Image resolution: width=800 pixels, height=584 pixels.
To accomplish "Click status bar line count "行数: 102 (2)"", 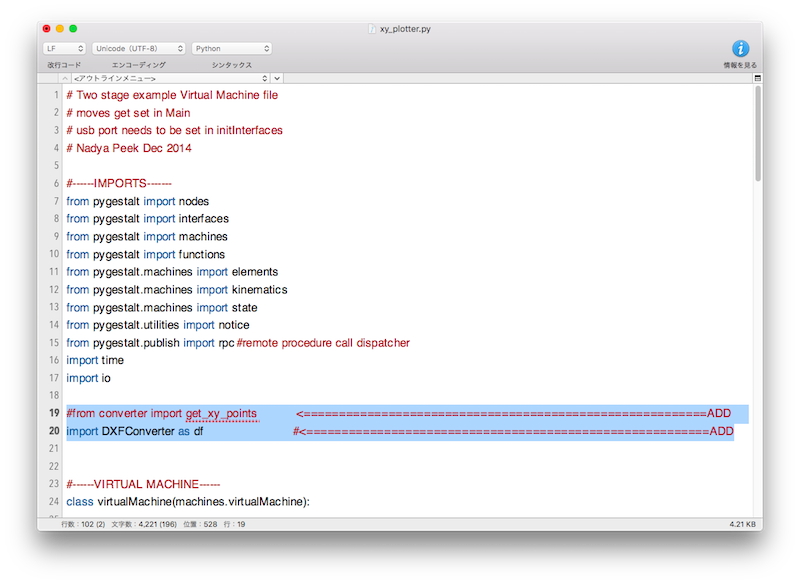I will 83,524.
